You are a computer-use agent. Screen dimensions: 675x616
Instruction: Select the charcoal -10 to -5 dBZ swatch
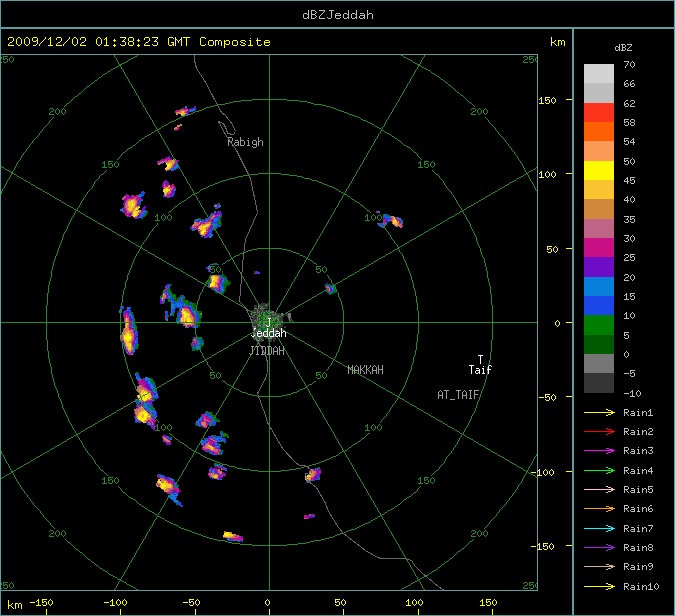[x=599, y=383]
